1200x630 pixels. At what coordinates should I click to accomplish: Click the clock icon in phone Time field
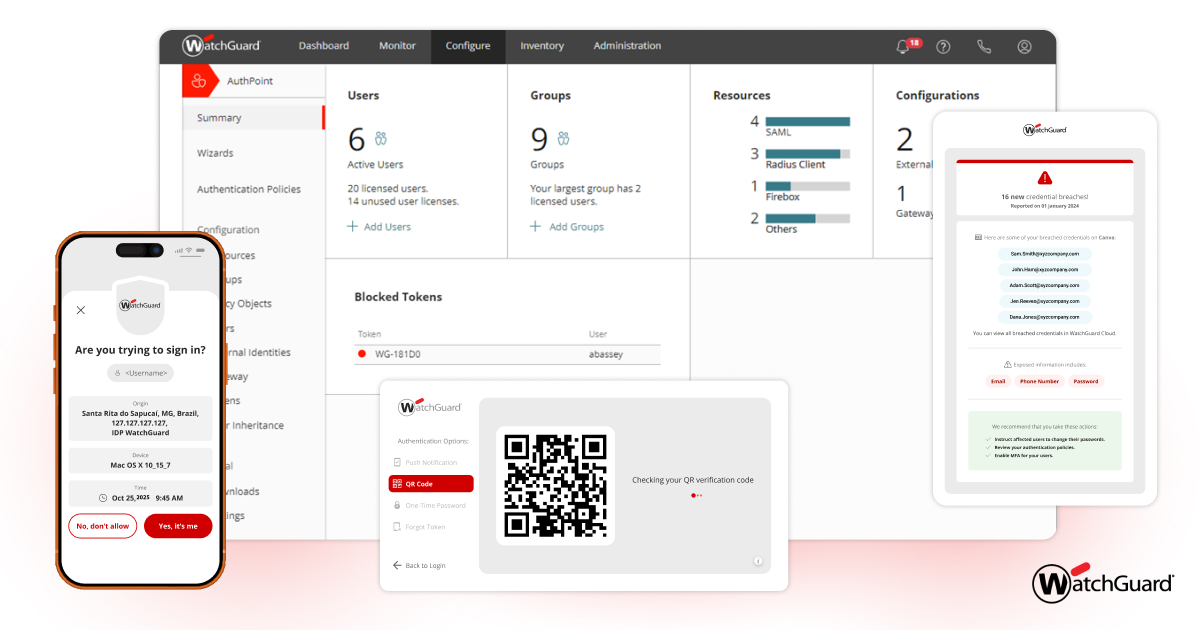pos(103,498)
